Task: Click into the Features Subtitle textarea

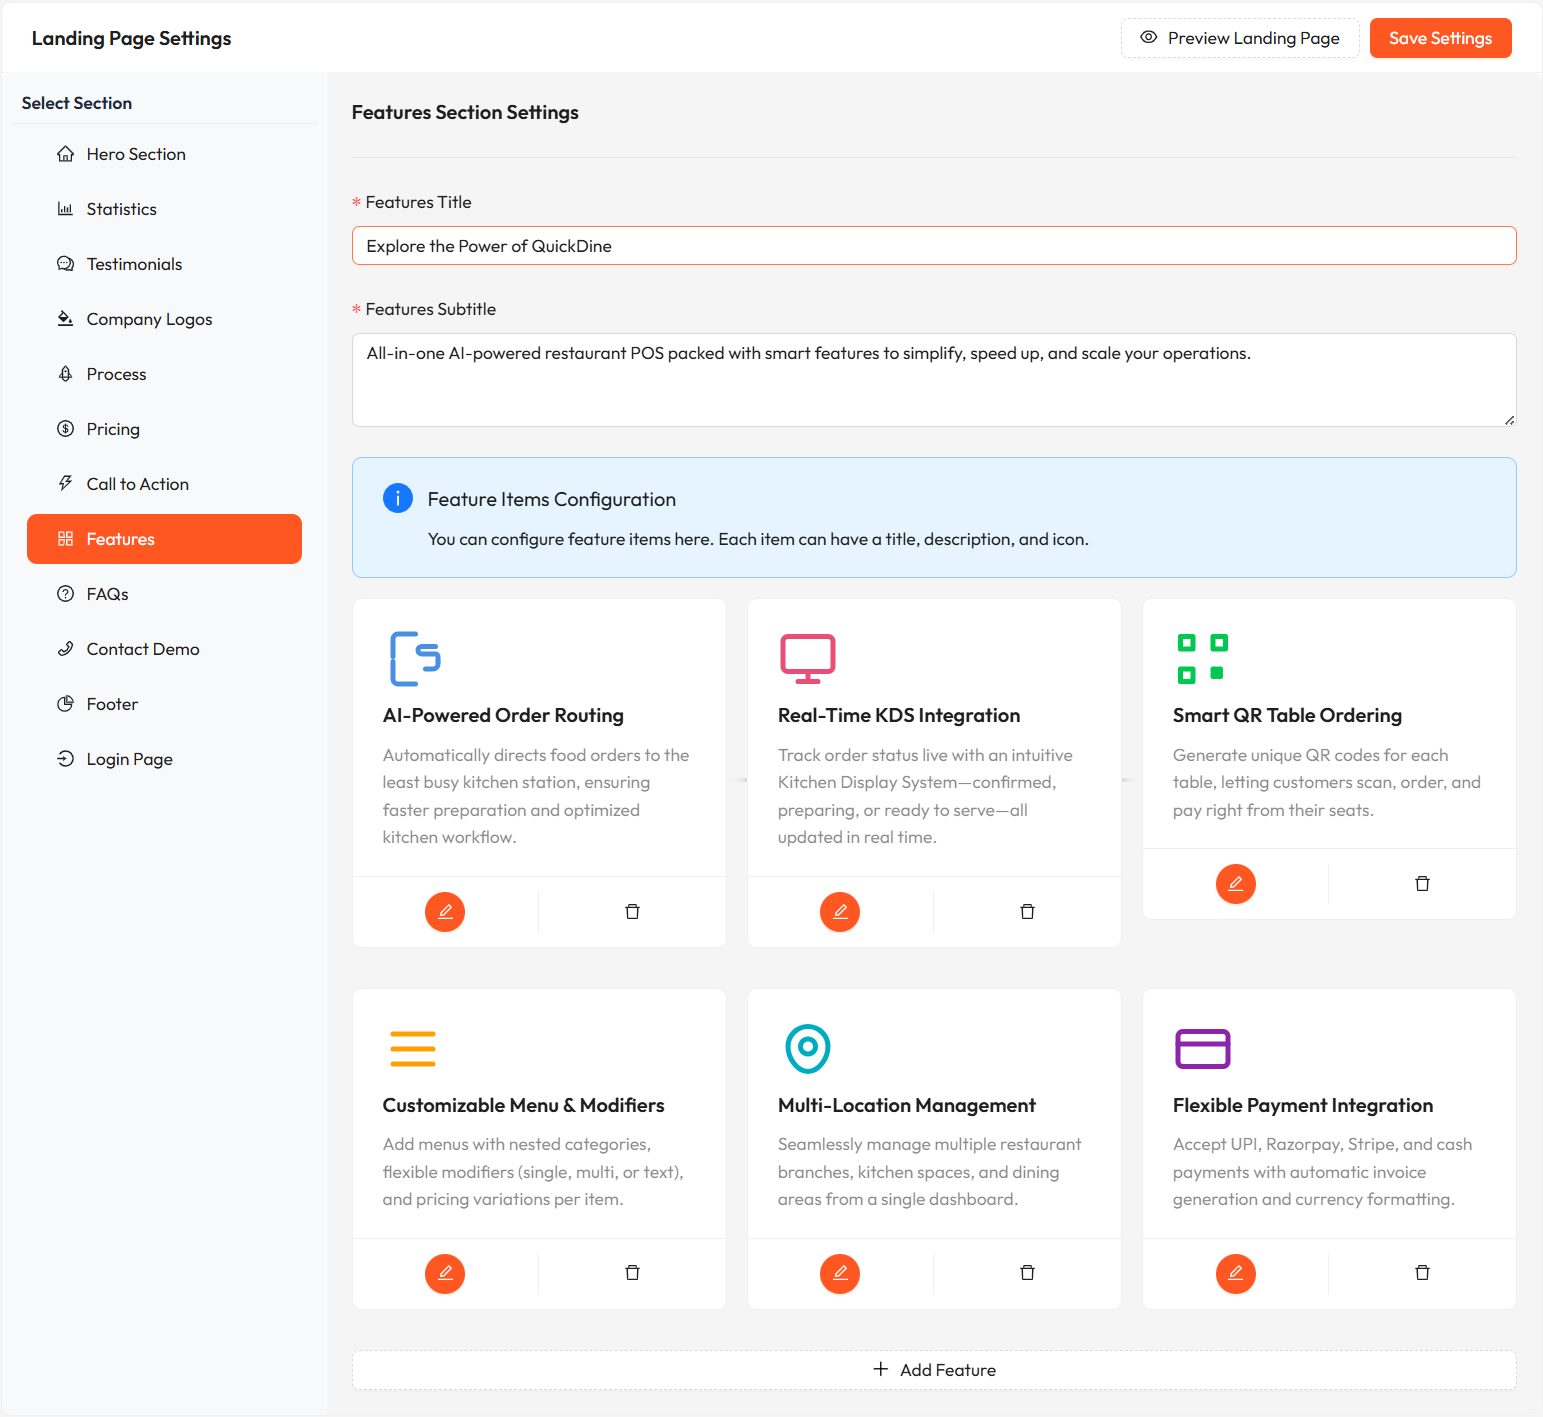Action: [x=934, y=380]
